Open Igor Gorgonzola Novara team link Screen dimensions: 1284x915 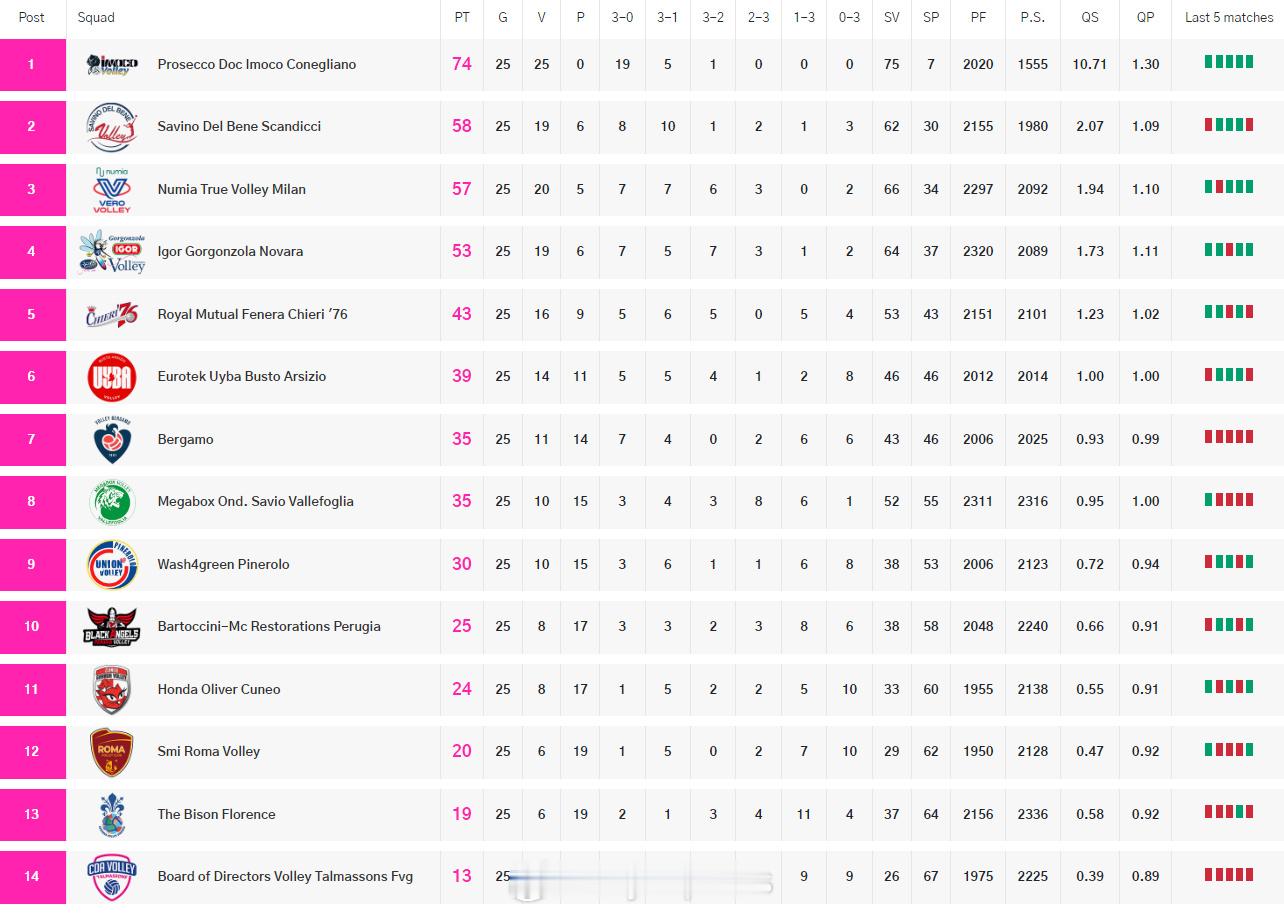click(230, 251)
